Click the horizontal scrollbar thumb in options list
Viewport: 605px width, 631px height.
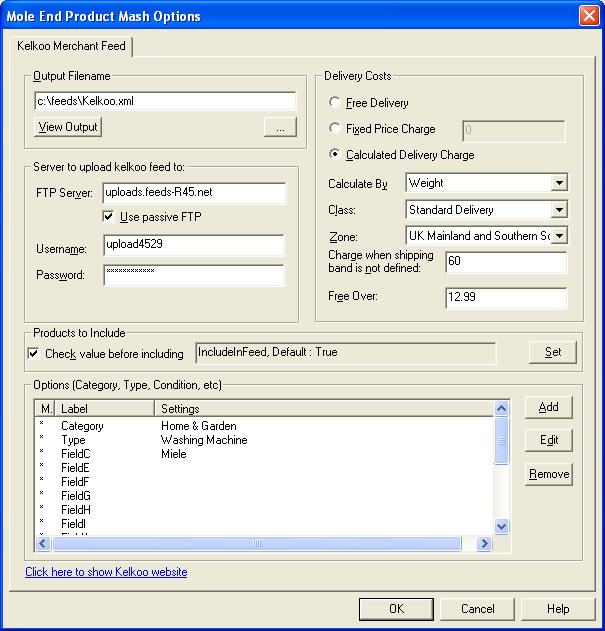point(257,544)
